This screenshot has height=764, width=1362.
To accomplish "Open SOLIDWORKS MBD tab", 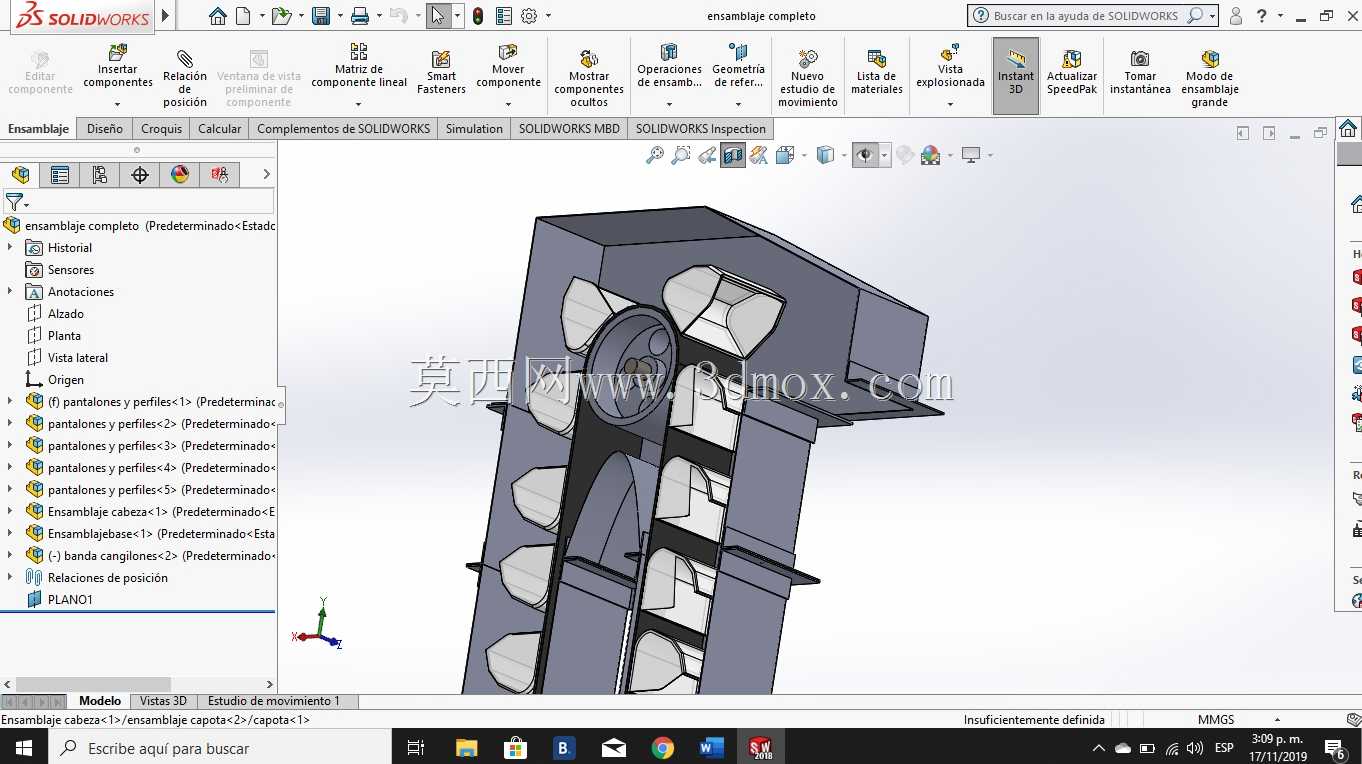I will 569,129.
